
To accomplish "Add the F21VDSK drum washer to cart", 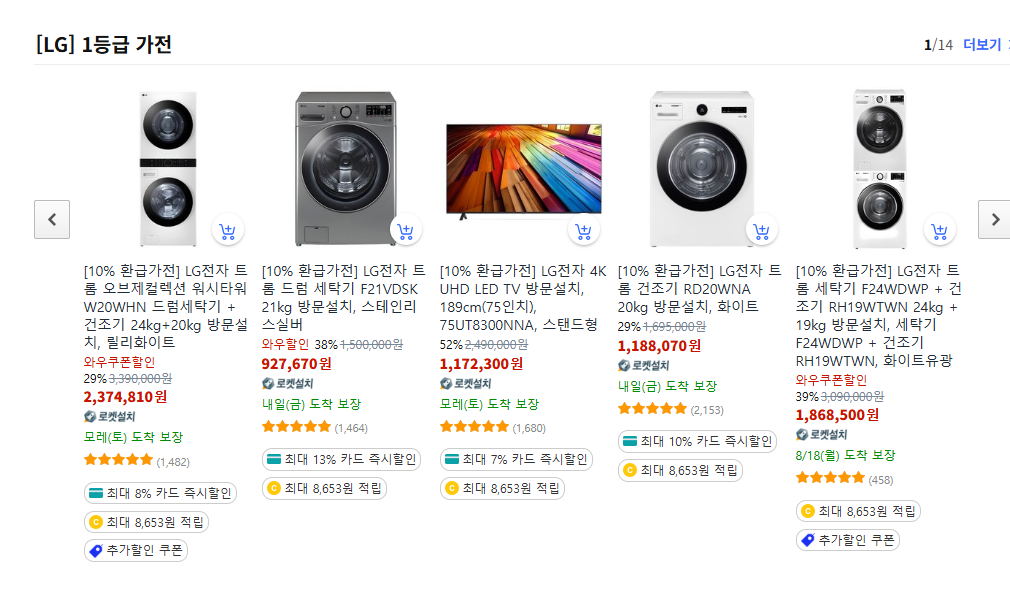I will (x=406, y=232).
